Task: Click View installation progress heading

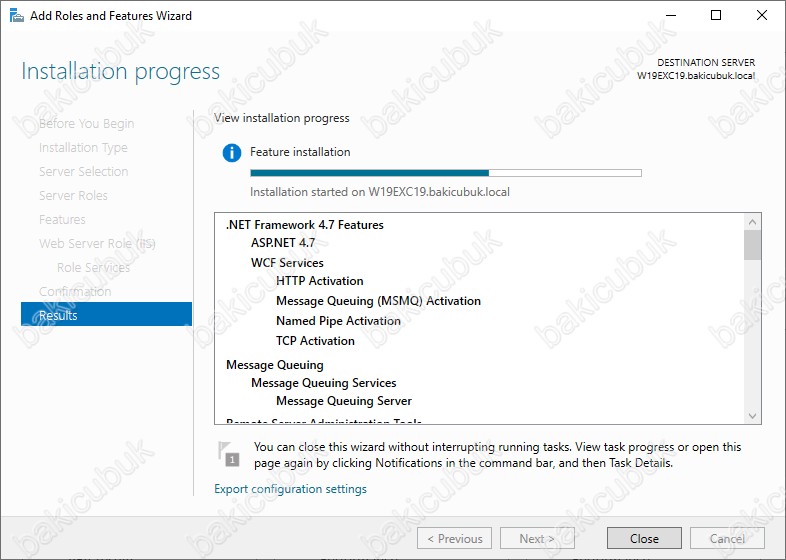Action: click(282, 118)
